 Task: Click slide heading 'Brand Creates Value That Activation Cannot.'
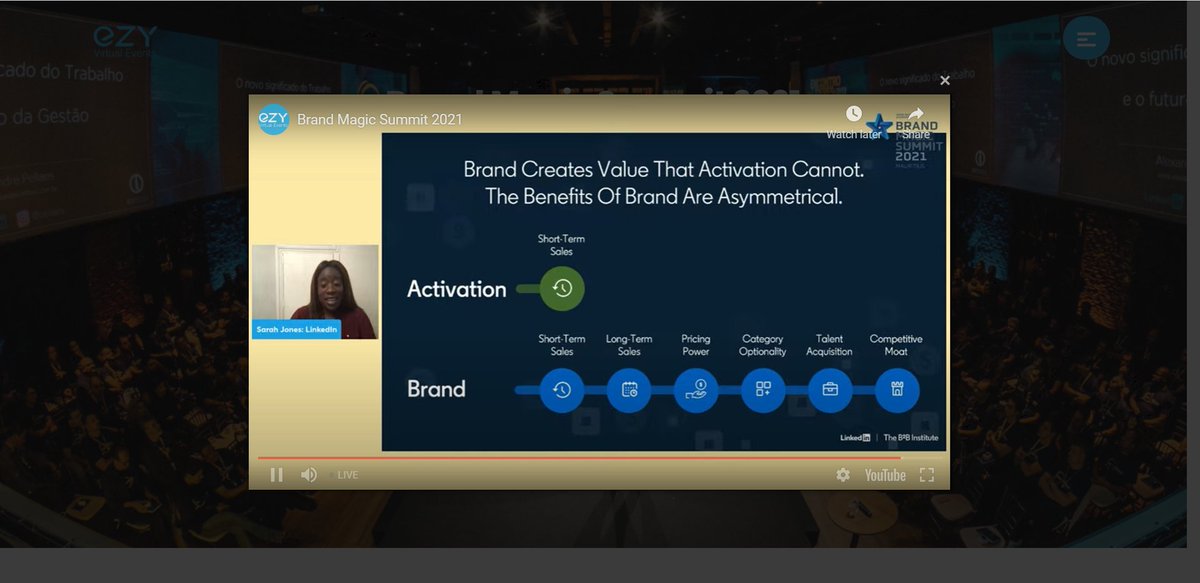point(664,170)
